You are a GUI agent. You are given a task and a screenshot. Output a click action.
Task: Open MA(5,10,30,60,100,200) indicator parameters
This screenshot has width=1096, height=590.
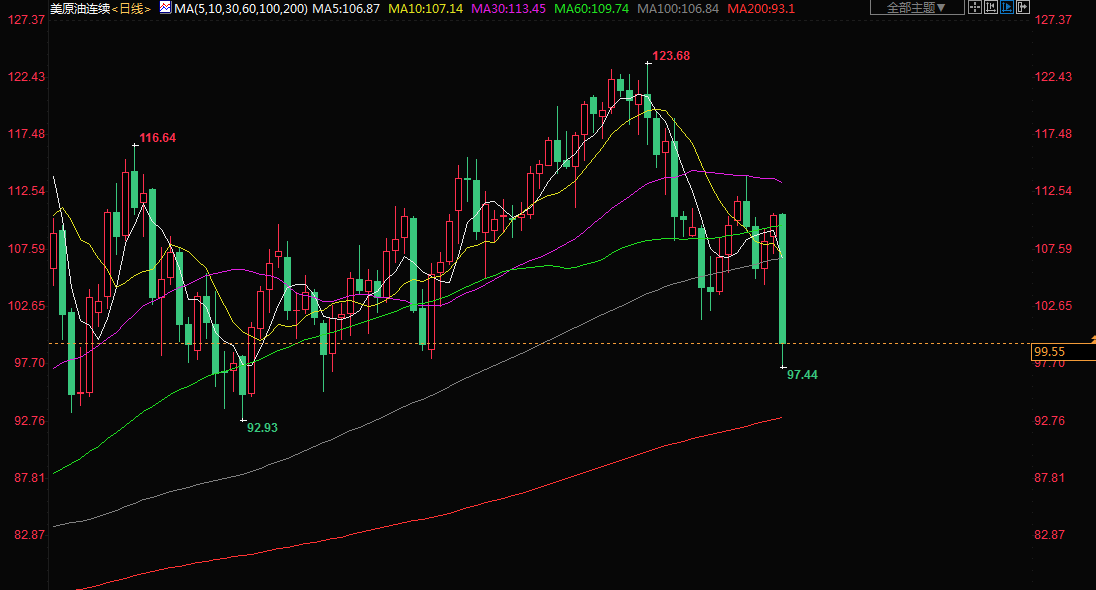[240, 8]
